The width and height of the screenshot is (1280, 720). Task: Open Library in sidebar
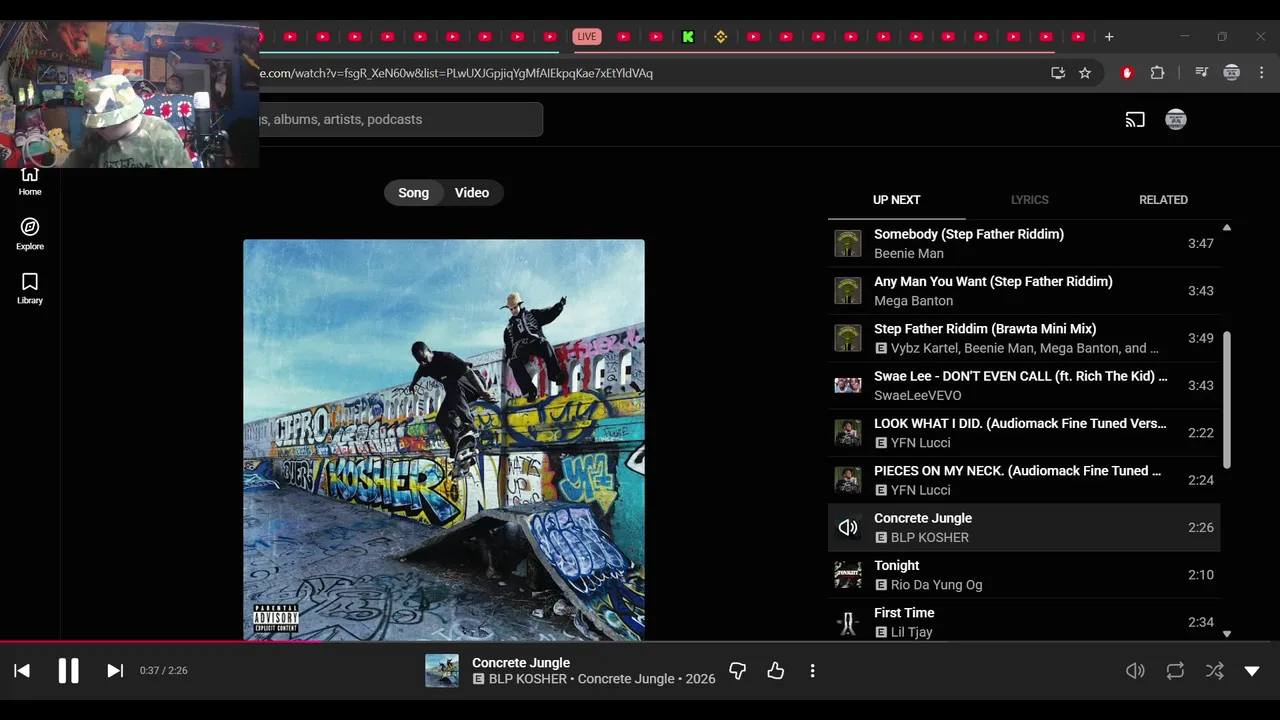[x=30, y=289]
